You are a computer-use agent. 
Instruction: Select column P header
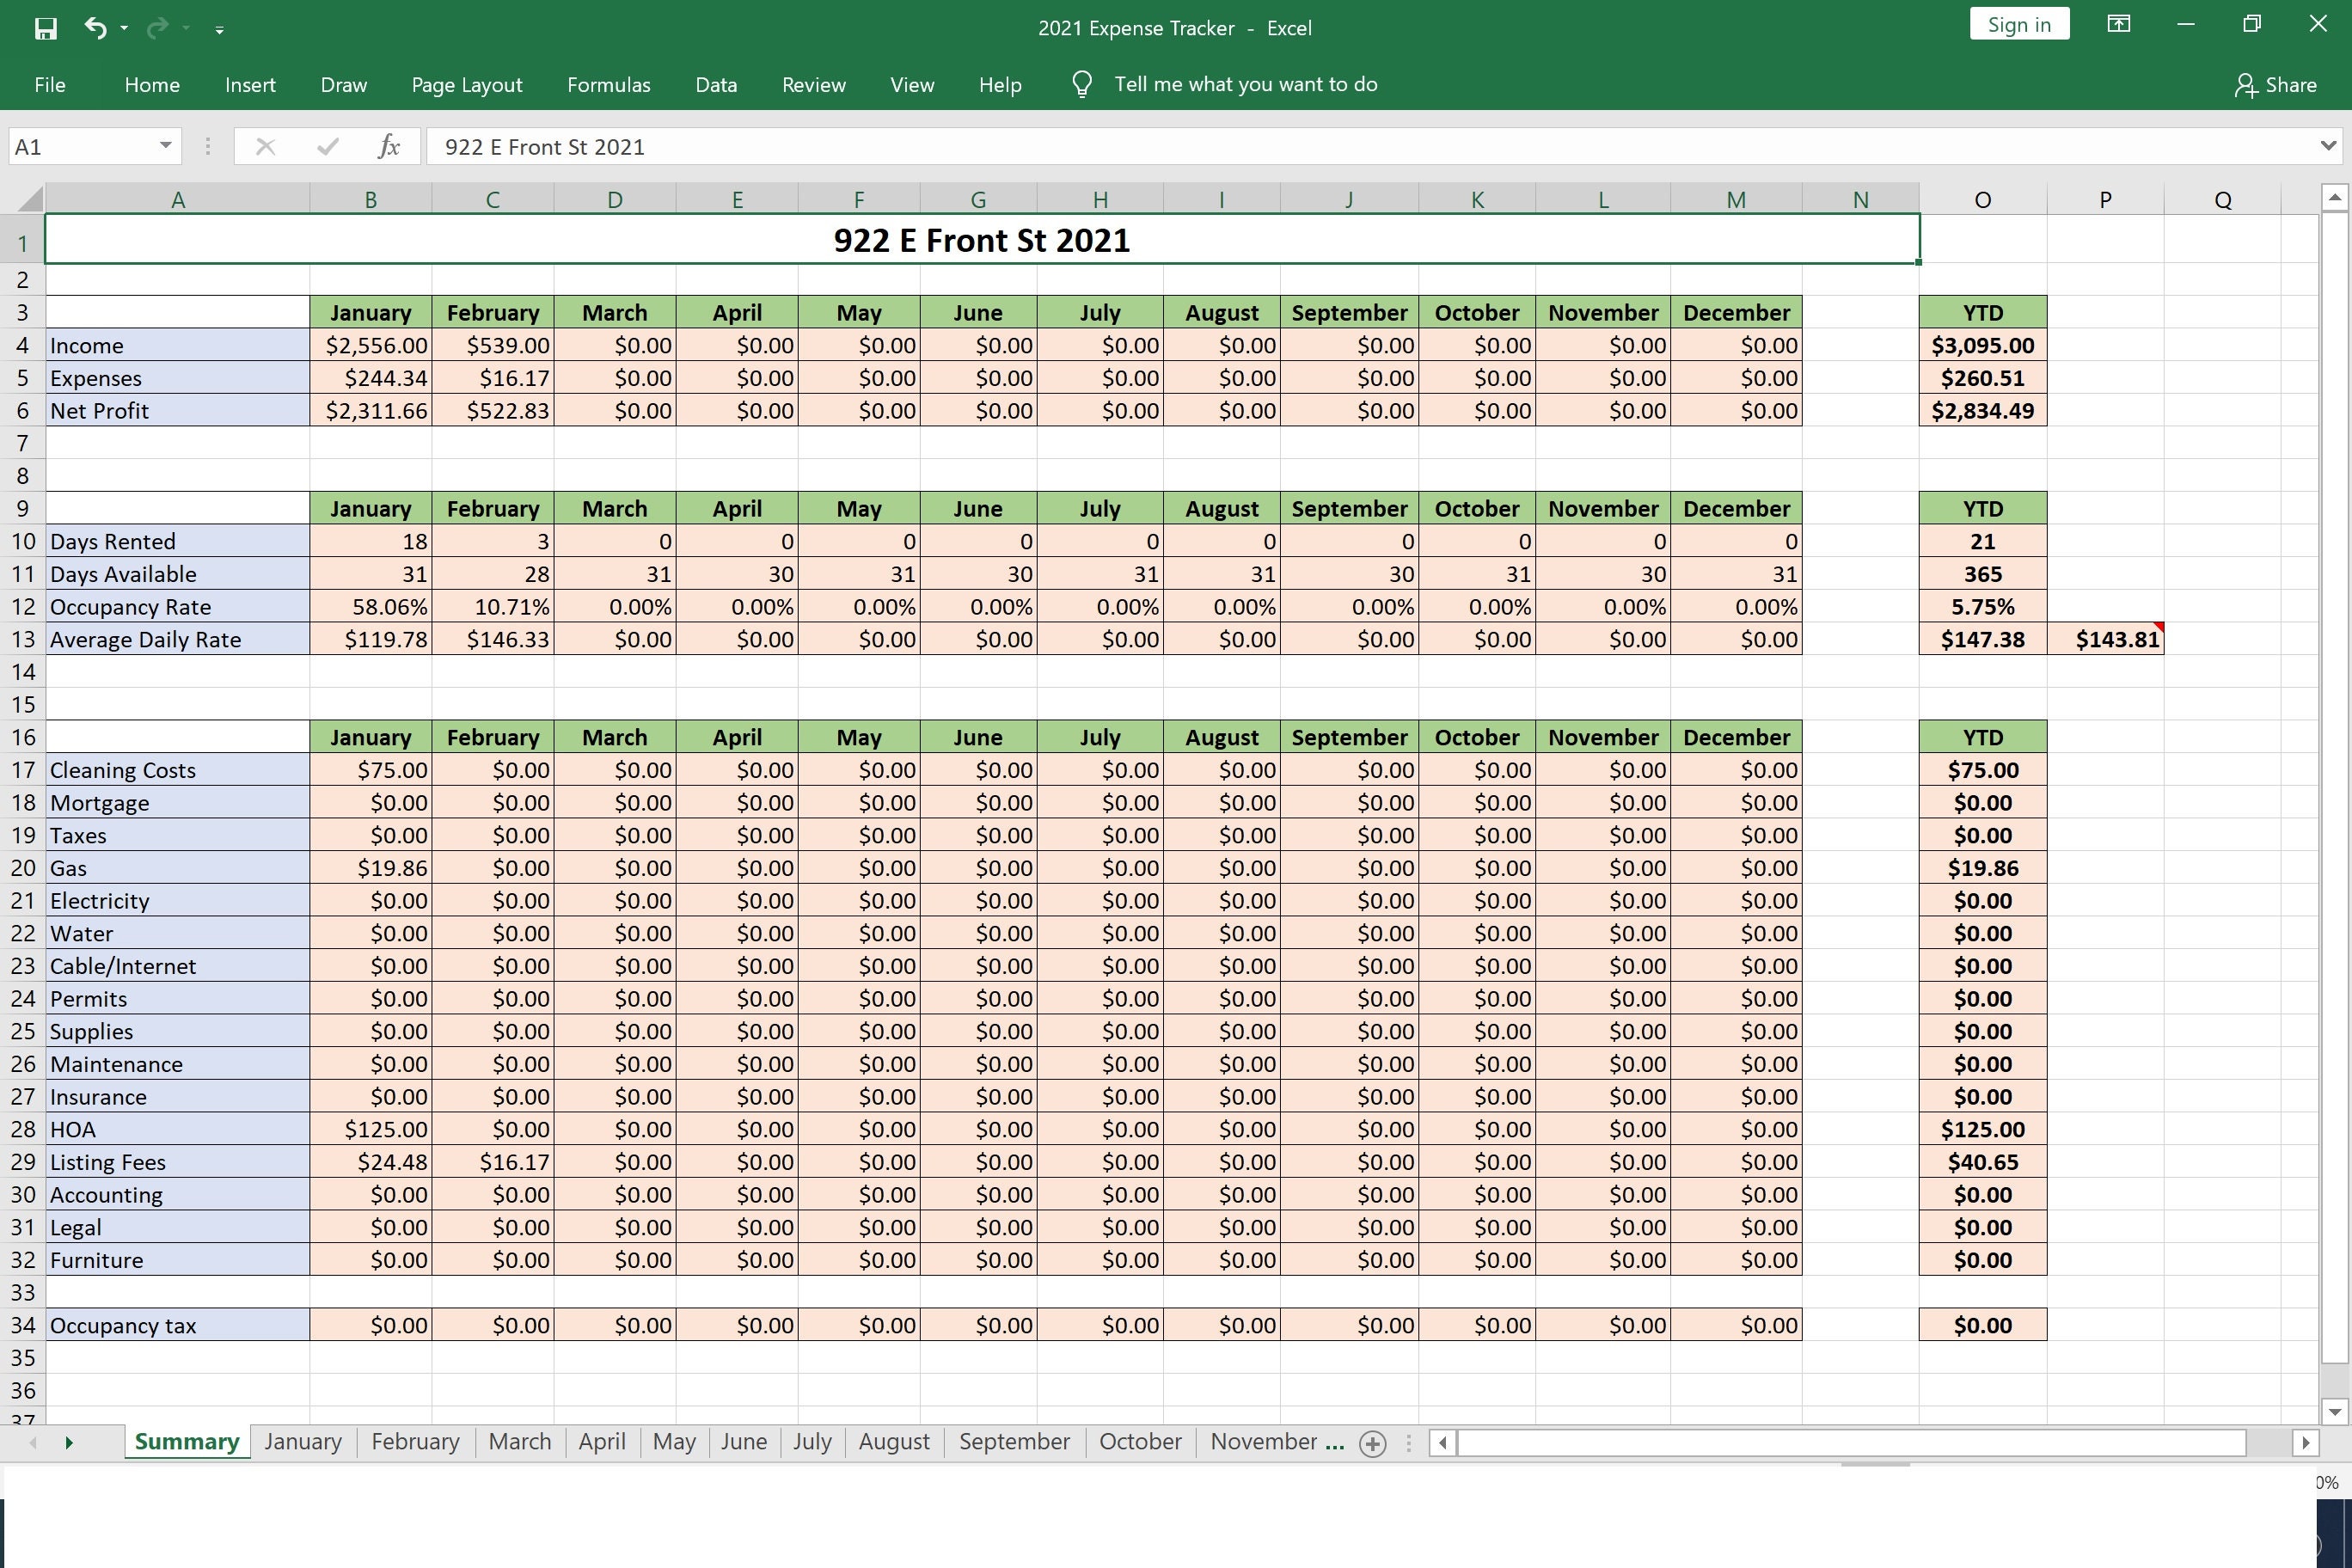2105,199
